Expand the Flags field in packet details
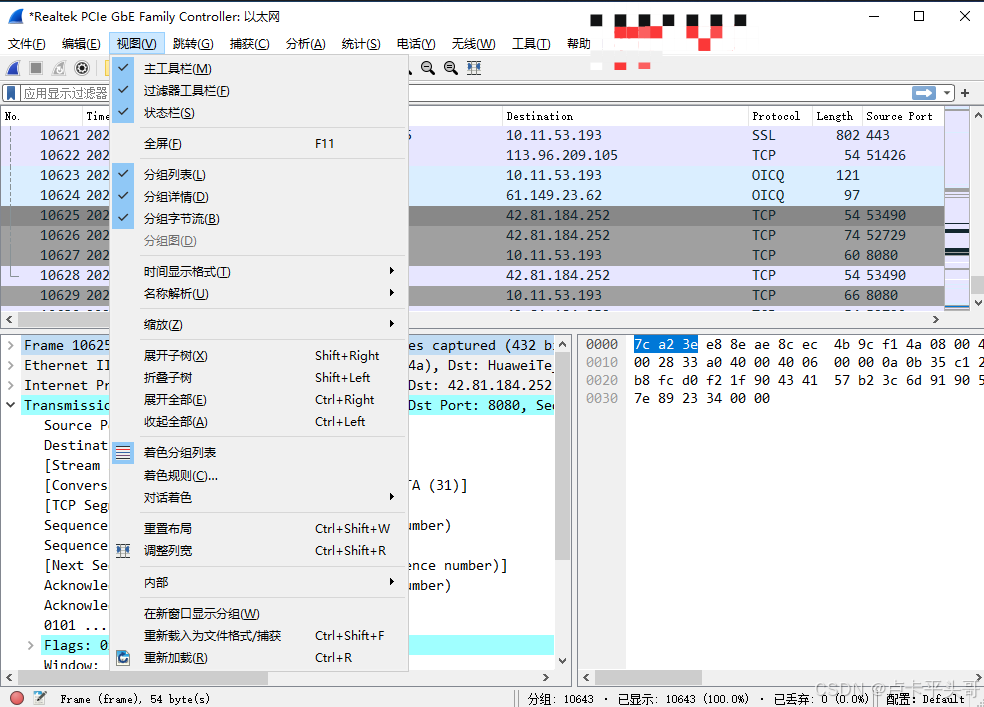 pyautogui.click(x=30, y=645)
